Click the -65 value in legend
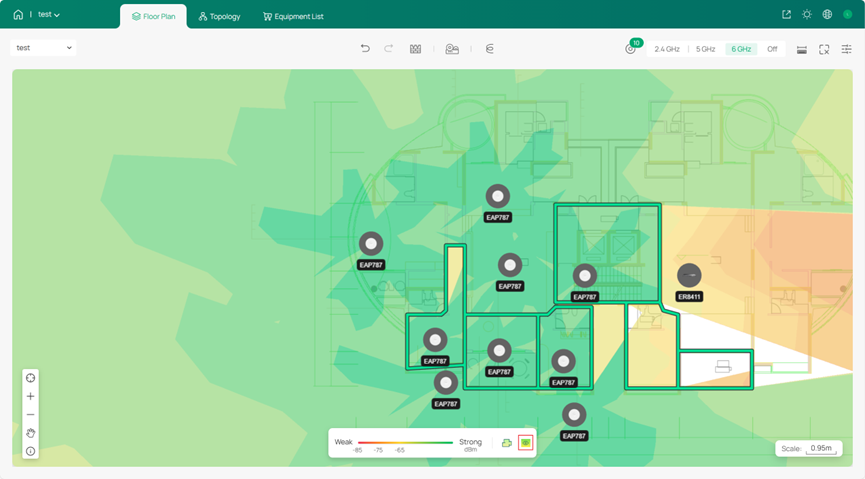The image size is (865, 479). 399,450
